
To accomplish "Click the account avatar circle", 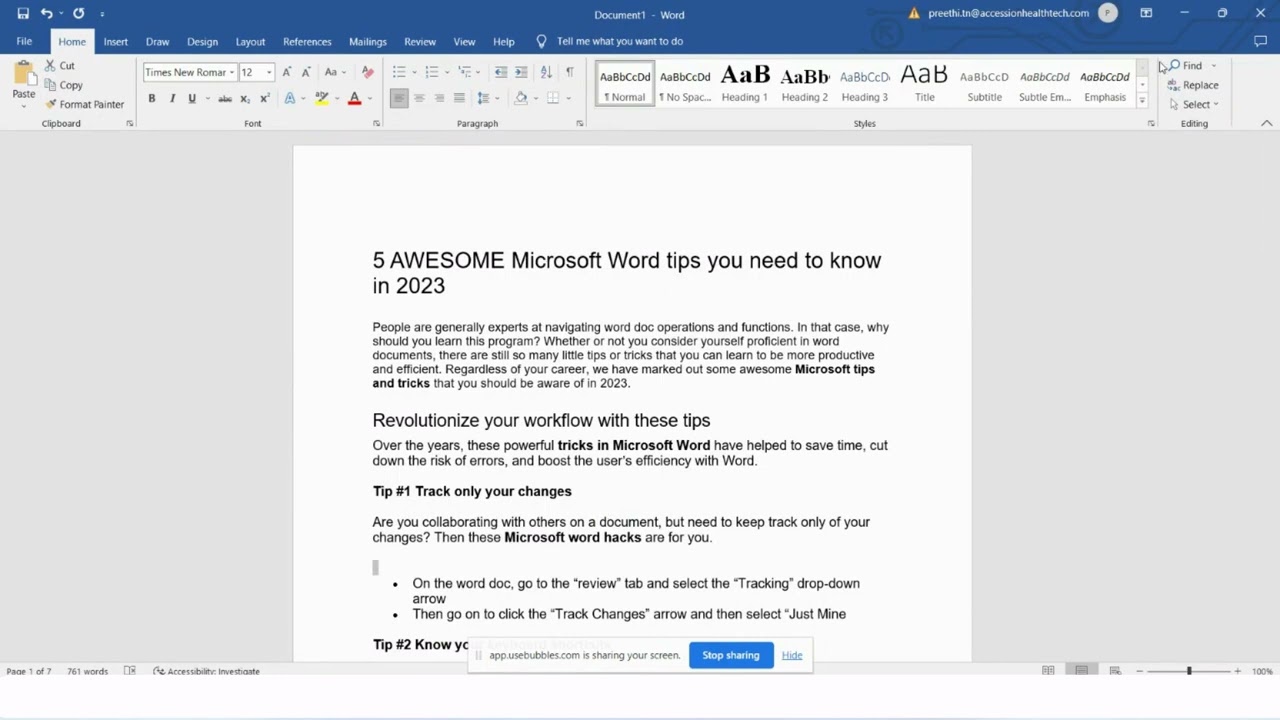I will (1107, 13).
